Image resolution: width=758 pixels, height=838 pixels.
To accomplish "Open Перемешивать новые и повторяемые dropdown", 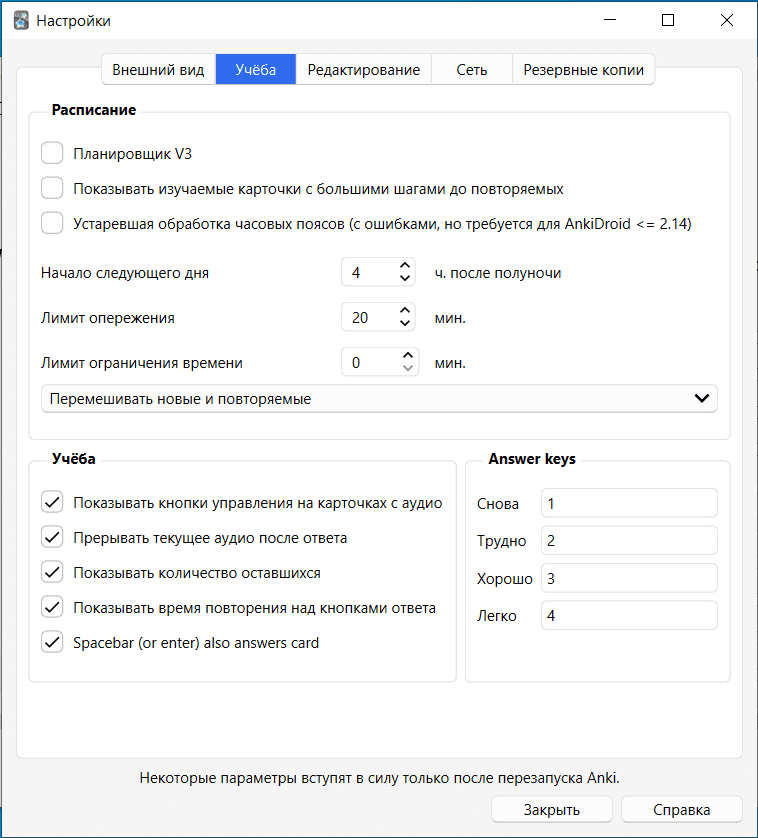I will tap(379, 399).
